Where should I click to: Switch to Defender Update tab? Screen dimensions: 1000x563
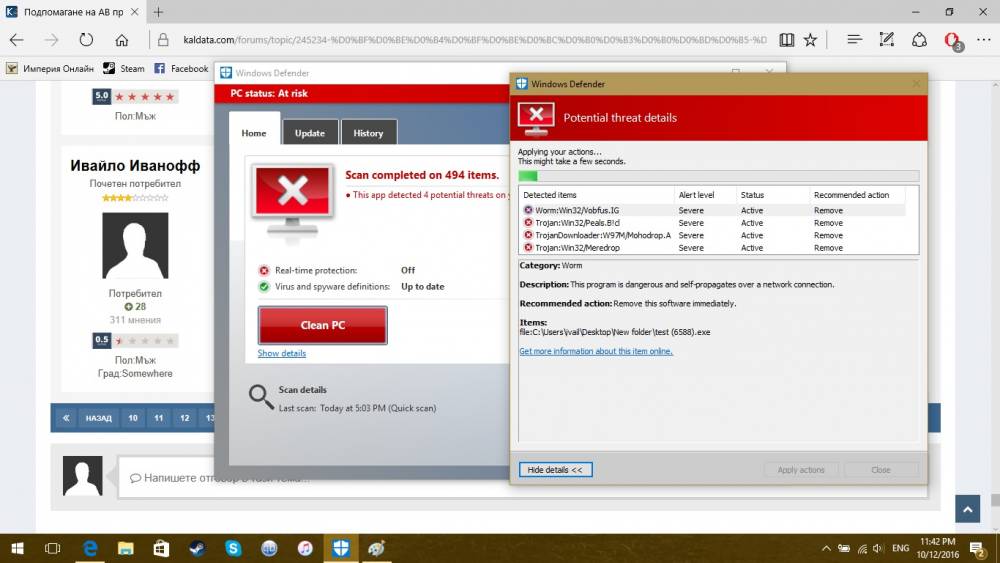pos(310,133)
